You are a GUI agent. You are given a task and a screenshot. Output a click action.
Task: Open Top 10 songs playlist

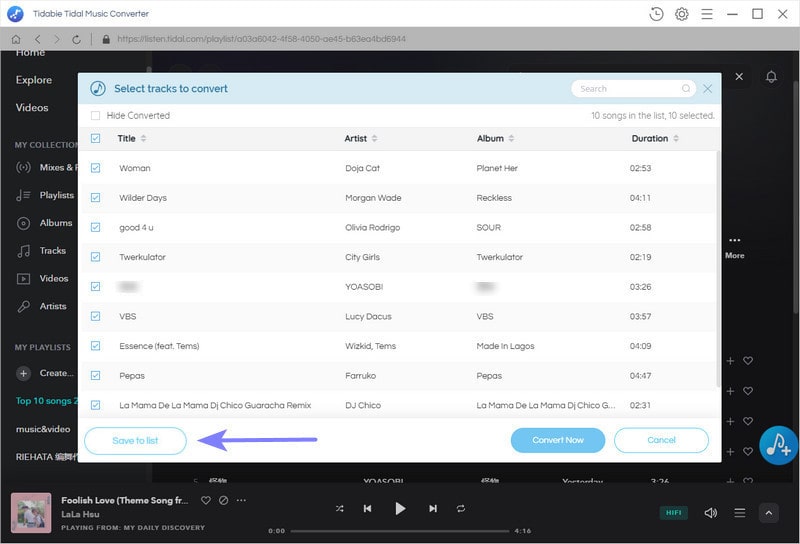pyautogui.click(x=47, y=401)
